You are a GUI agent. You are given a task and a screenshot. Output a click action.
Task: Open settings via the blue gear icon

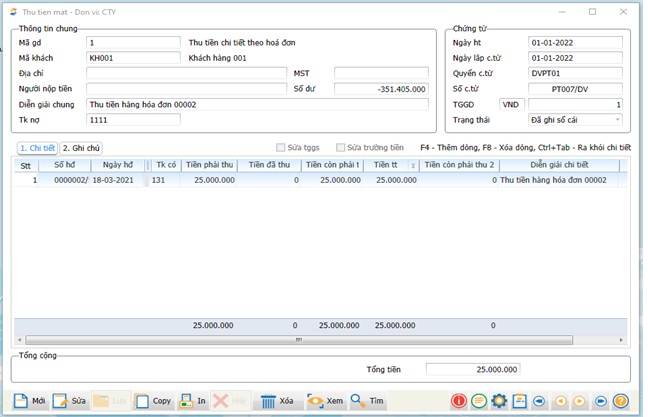[499, 401]
